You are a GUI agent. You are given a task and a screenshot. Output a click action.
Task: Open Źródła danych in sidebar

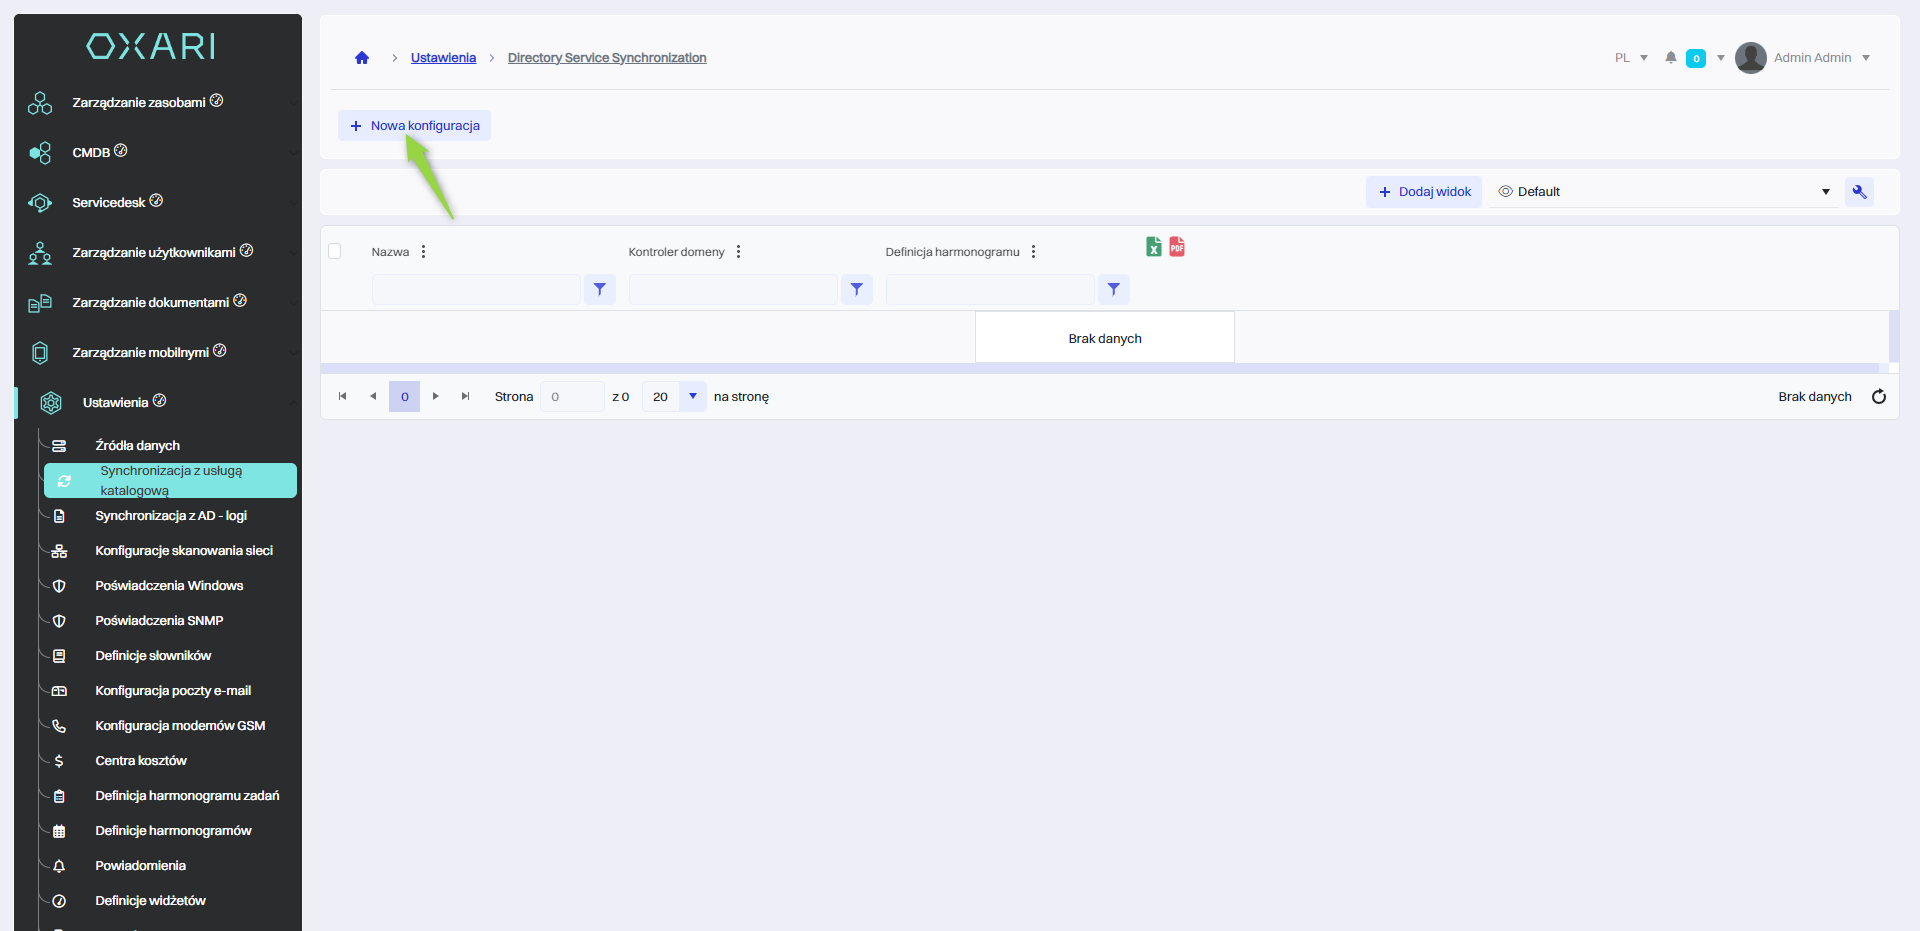[x=137, y=446]
